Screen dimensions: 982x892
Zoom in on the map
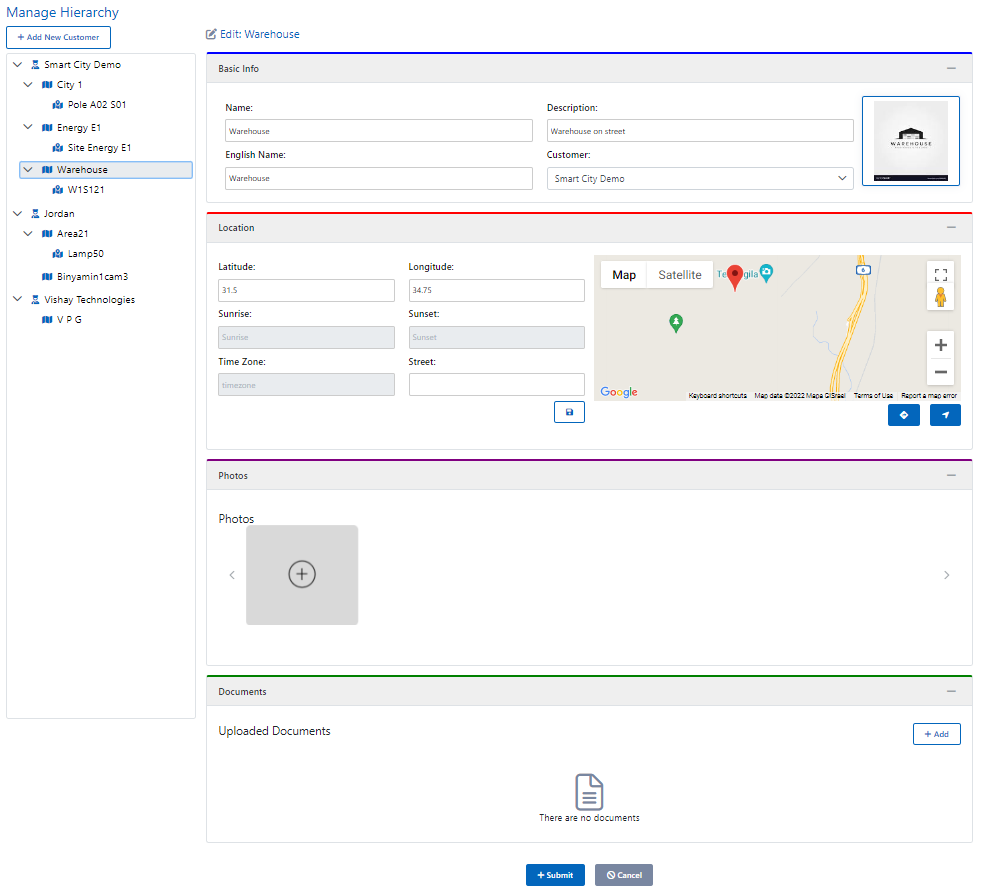940,346
